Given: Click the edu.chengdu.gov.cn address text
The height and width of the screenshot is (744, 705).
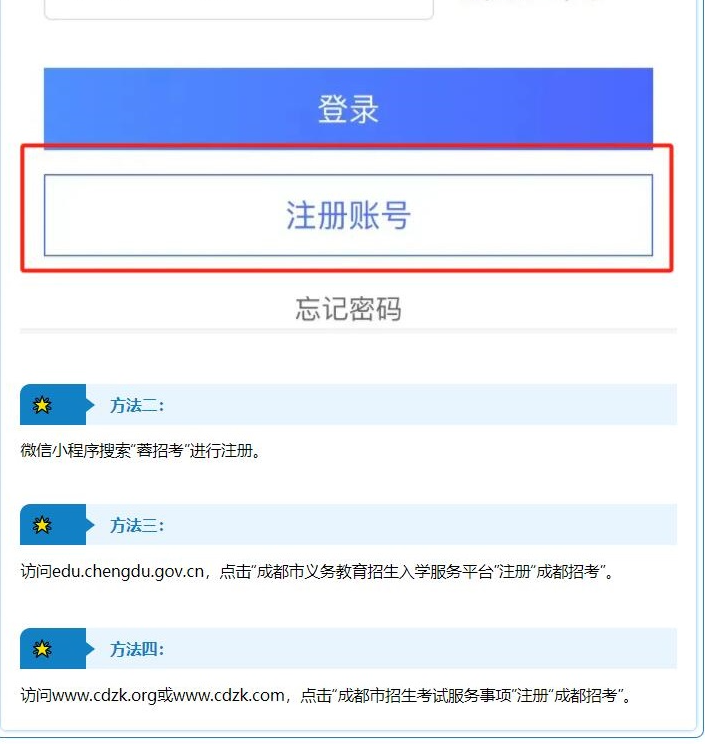Looking at the screenshot, I should [128, 571].
